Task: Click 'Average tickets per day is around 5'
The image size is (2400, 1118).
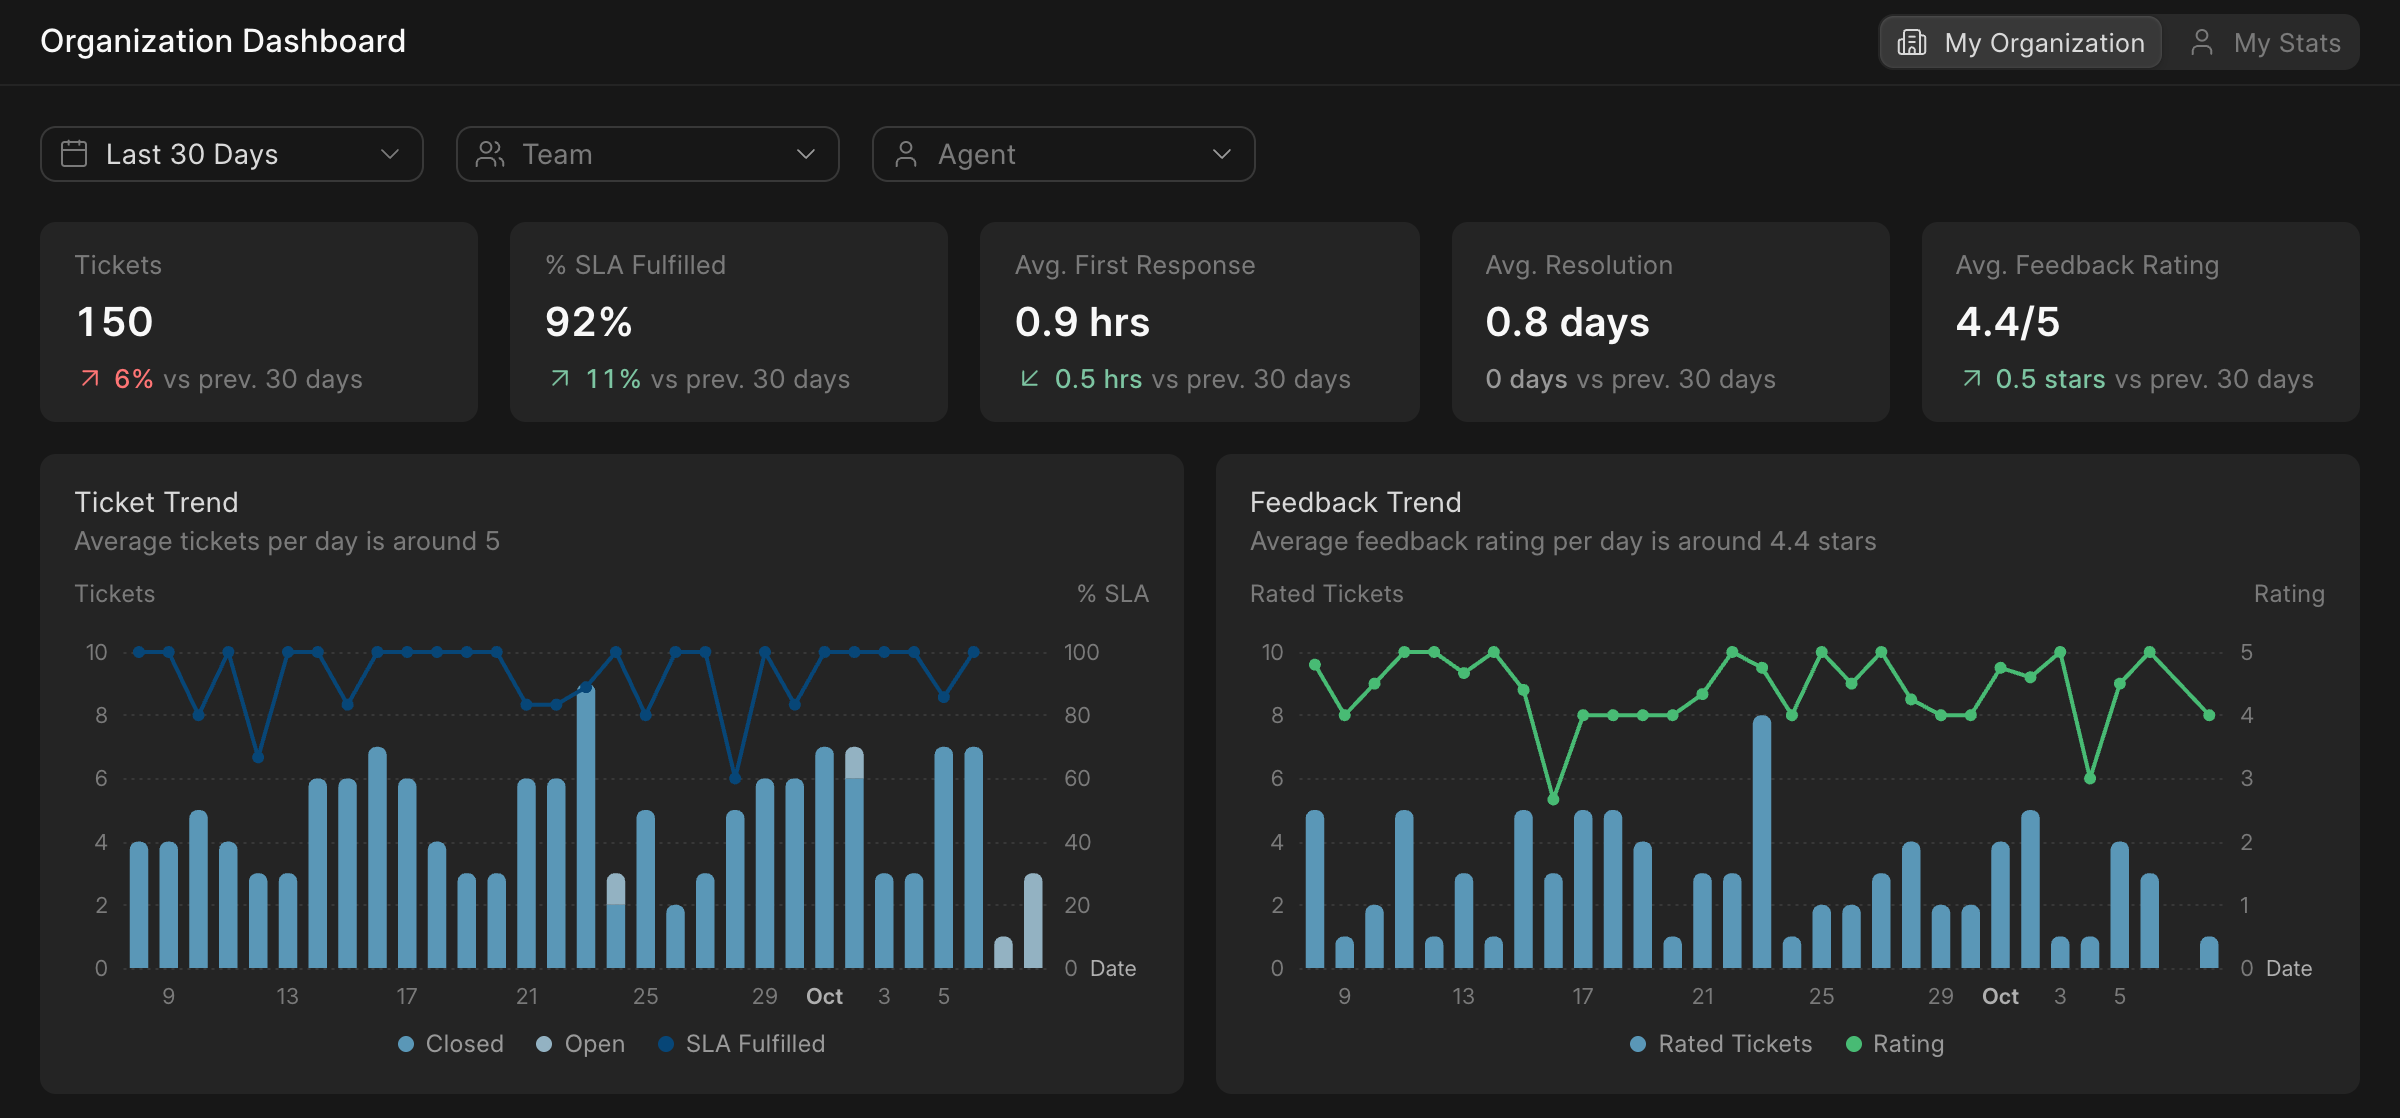Action: pyautogui.click(x=287, y=541)
